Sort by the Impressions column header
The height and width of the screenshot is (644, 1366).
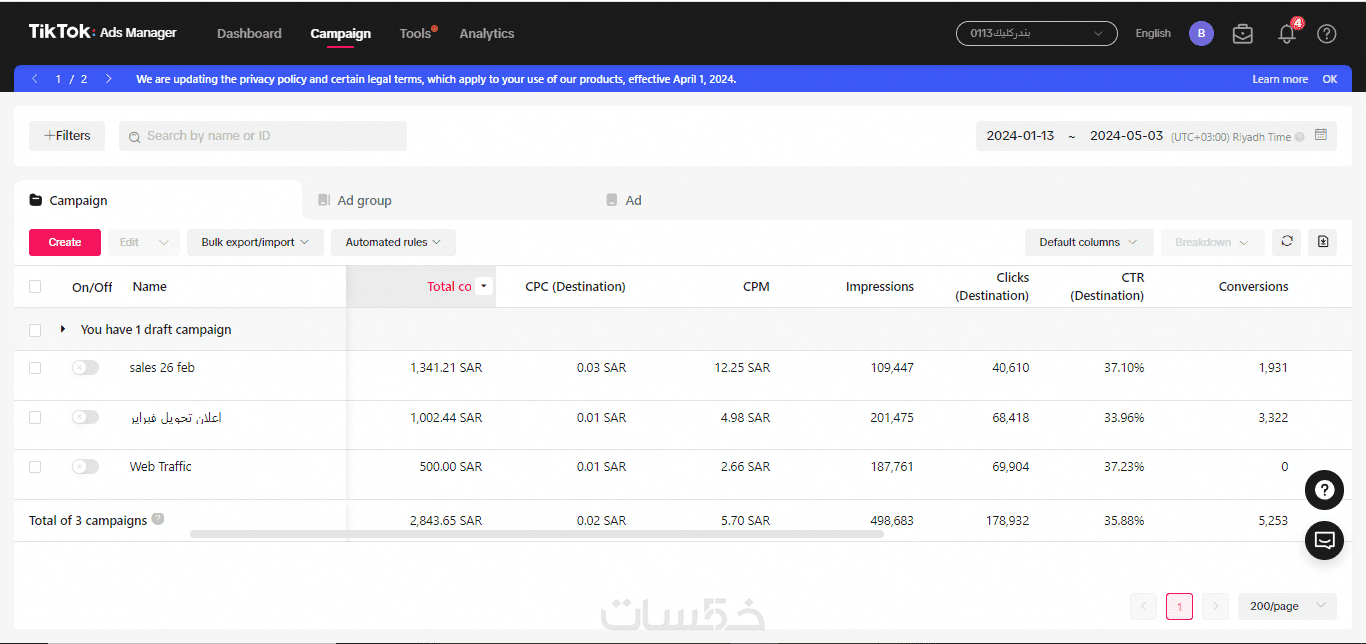(x=880, y=286)
